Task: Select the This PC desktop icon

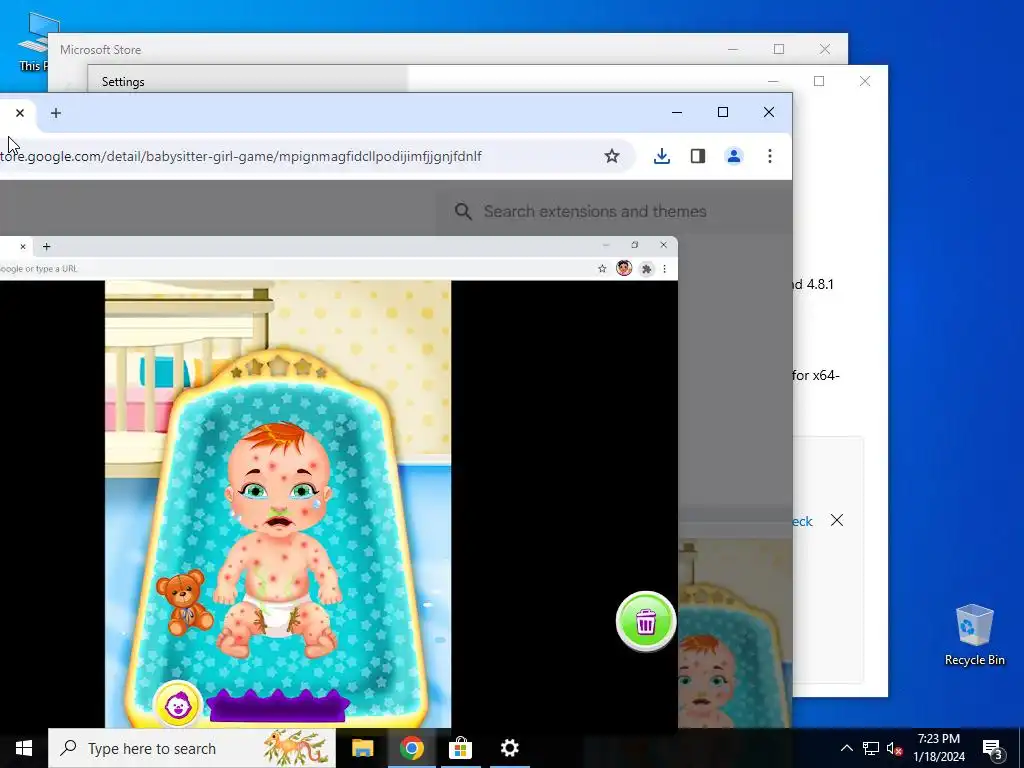Action: tap(33, 42)
